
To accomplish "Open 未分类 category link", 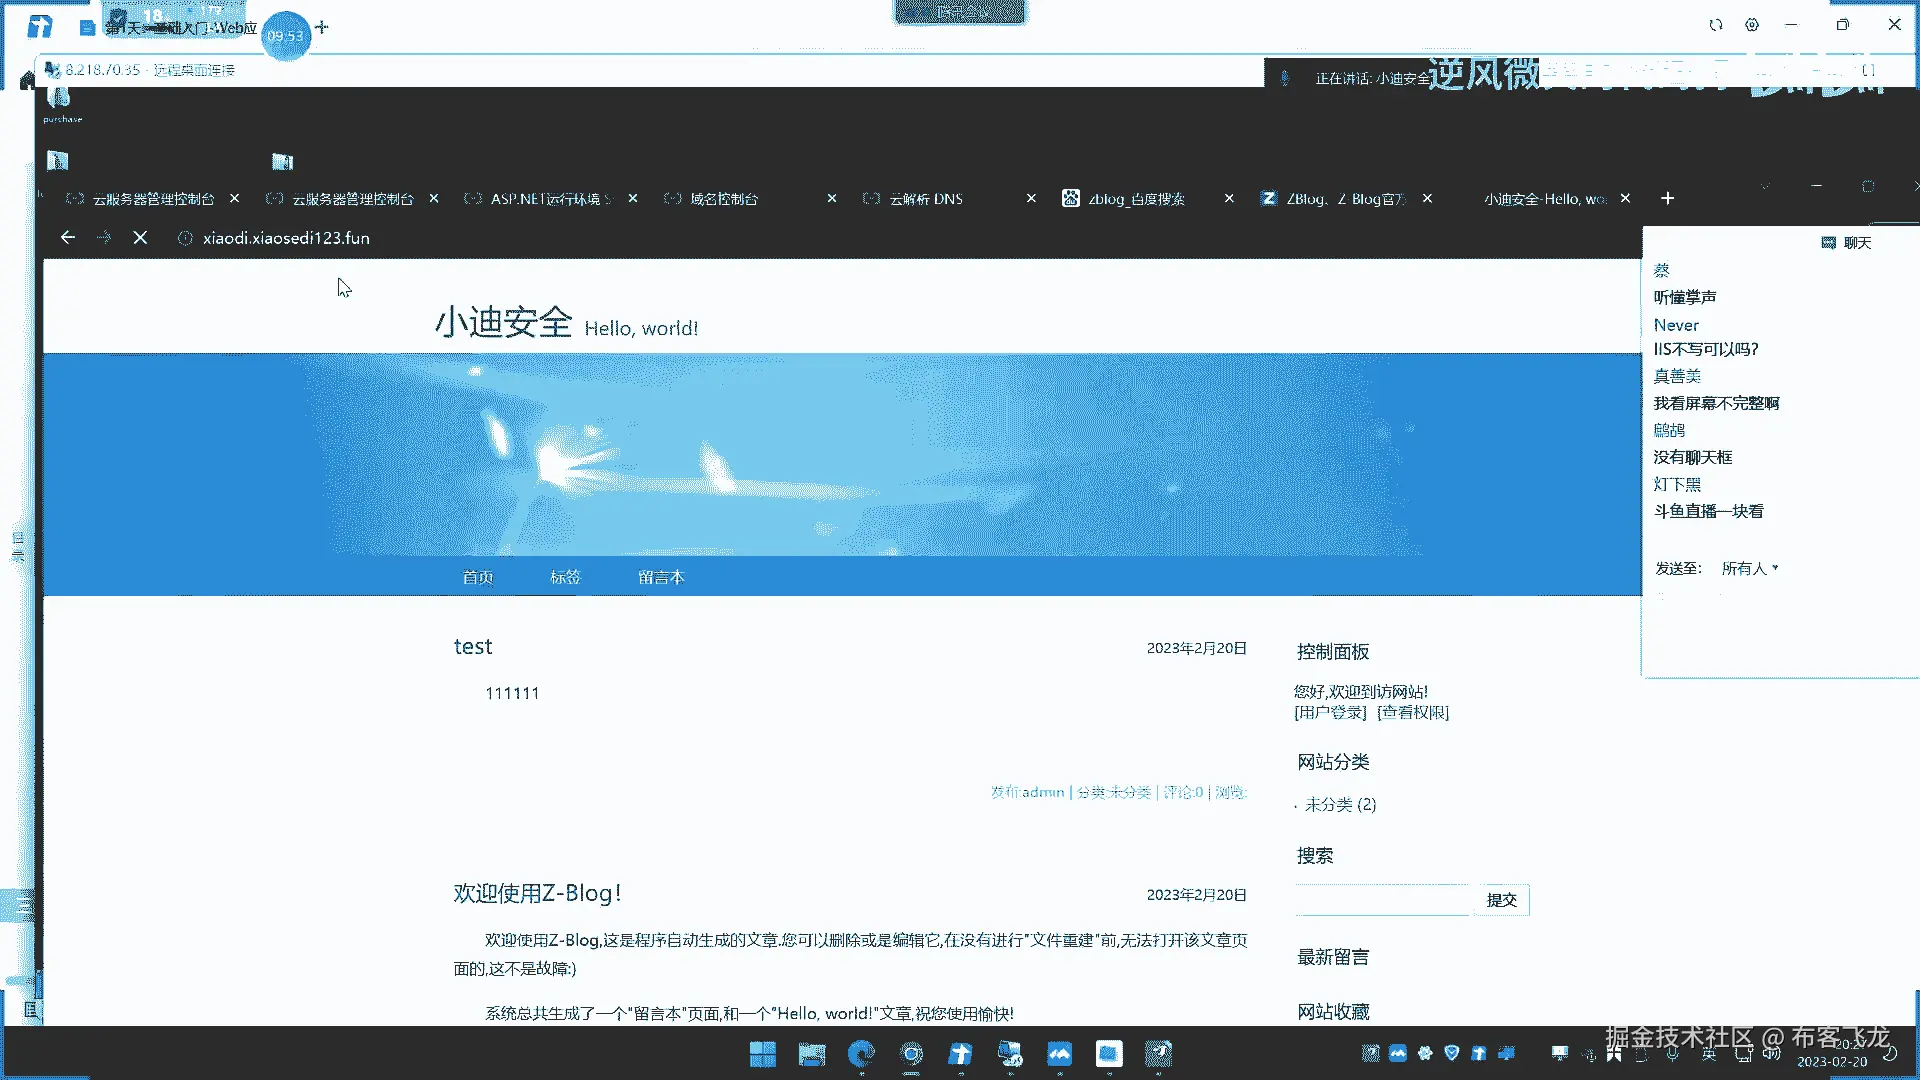I will [x=1328, y=805].
